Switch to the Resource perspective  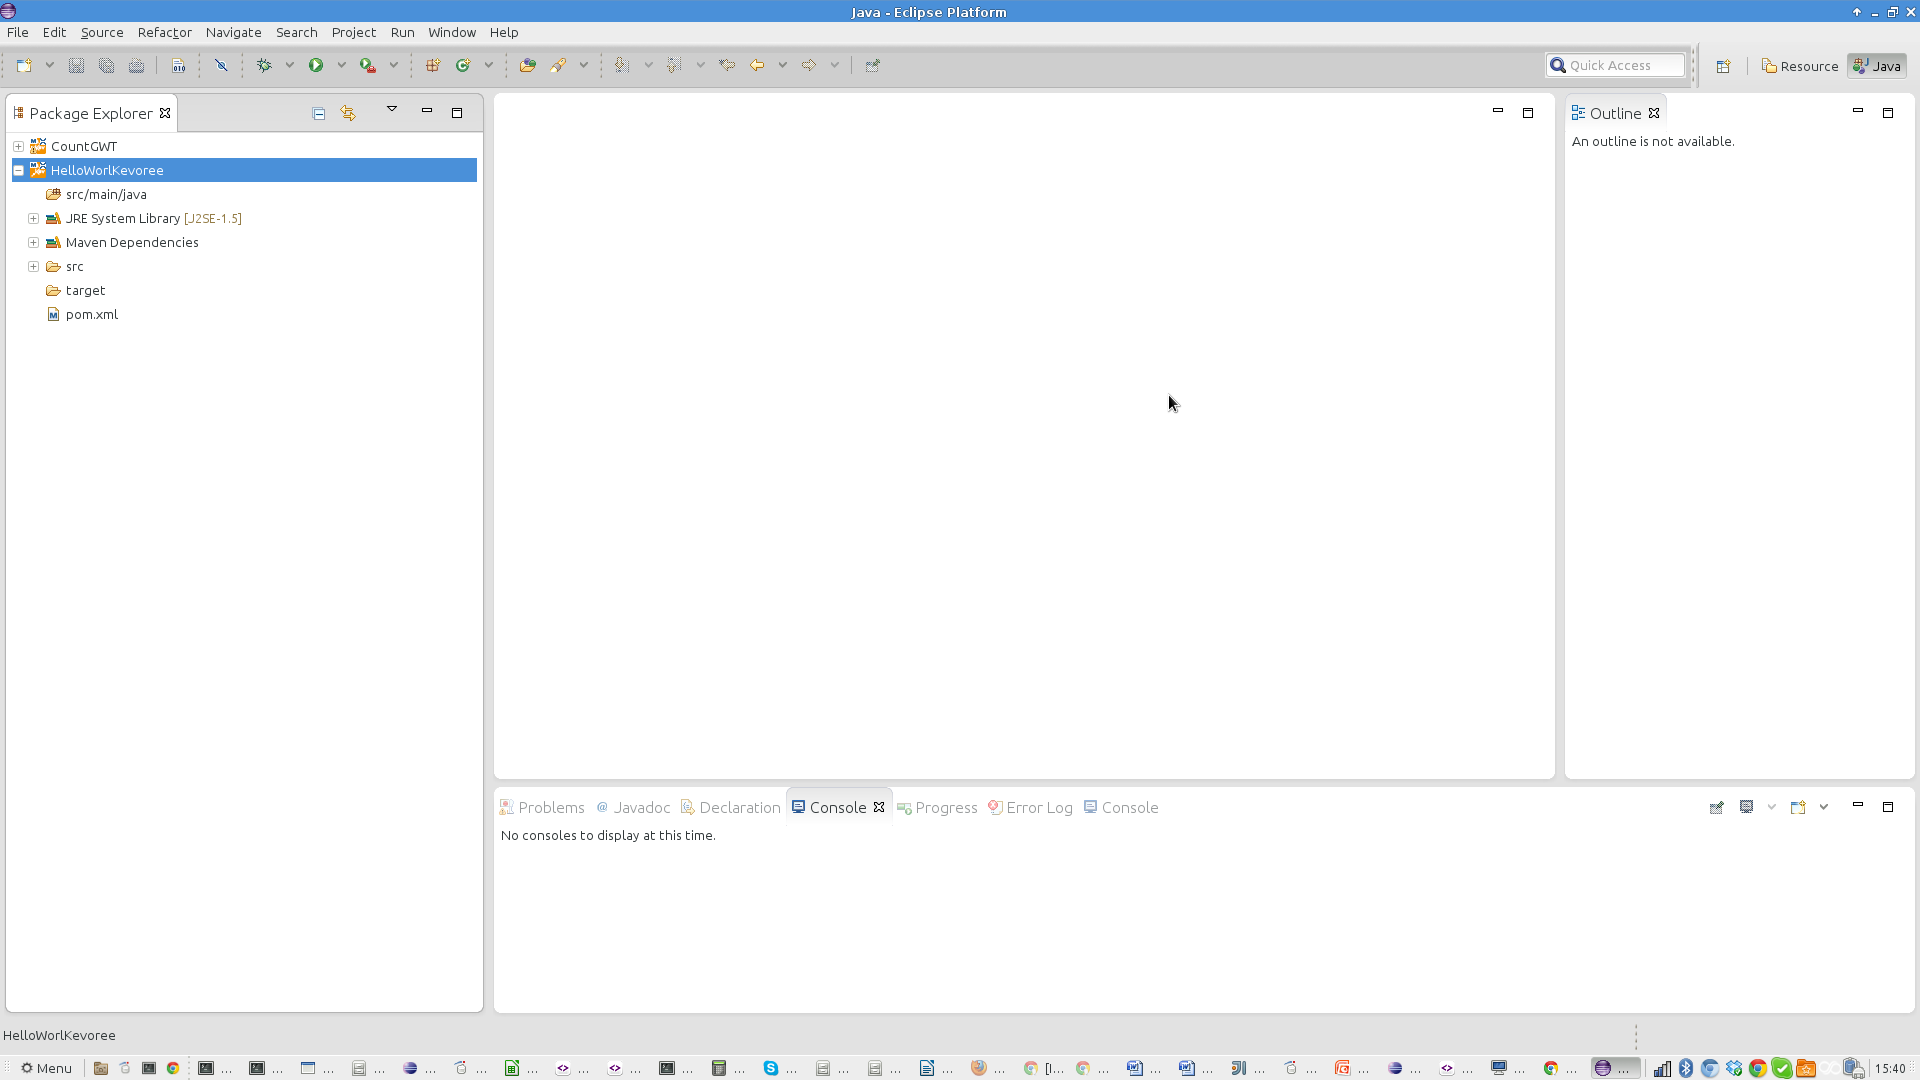tap(1800, 66)
